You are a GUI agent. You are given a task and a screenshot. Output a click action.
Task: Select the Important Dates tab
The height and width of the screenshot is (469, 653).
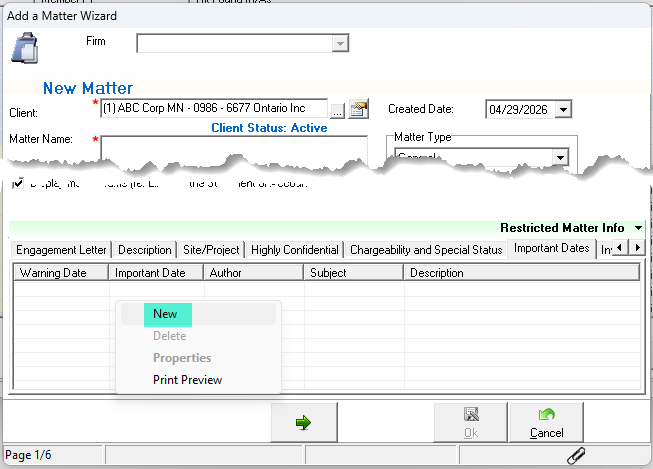tap(551, 249)
